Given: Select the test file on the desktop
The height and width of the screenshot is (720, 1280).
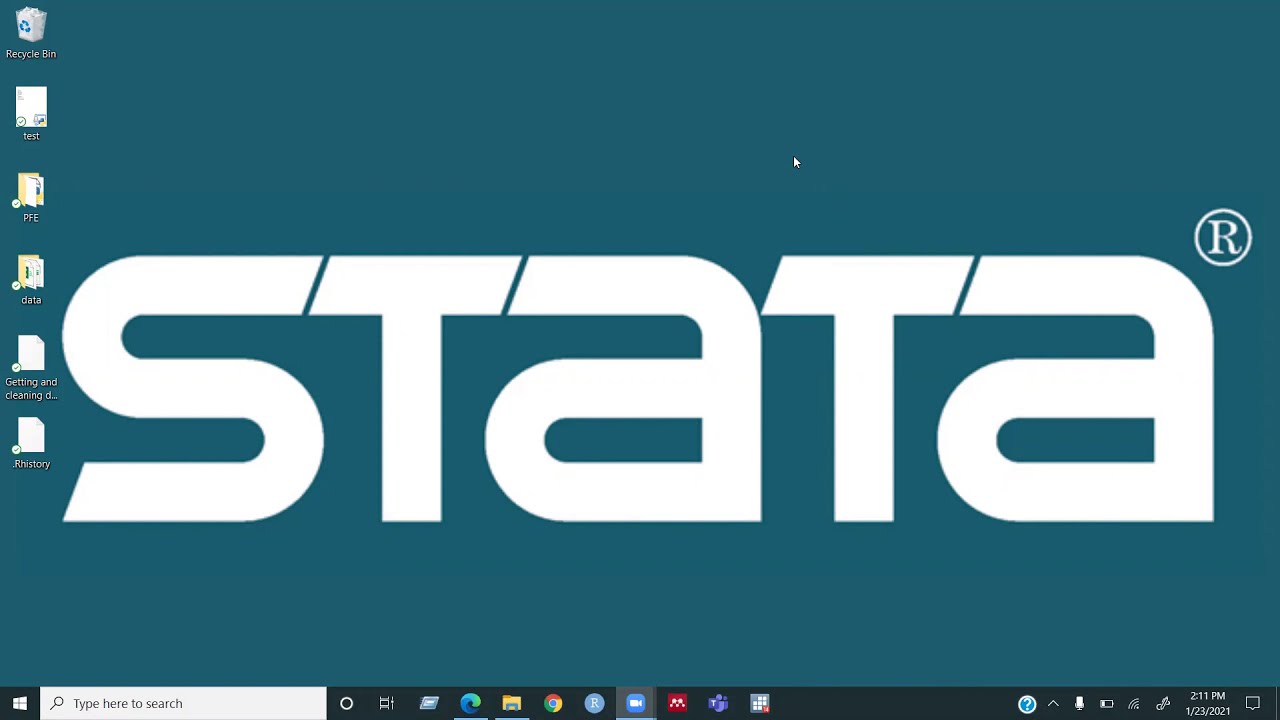Looking at the screenshot, I should tap(31, 114).
